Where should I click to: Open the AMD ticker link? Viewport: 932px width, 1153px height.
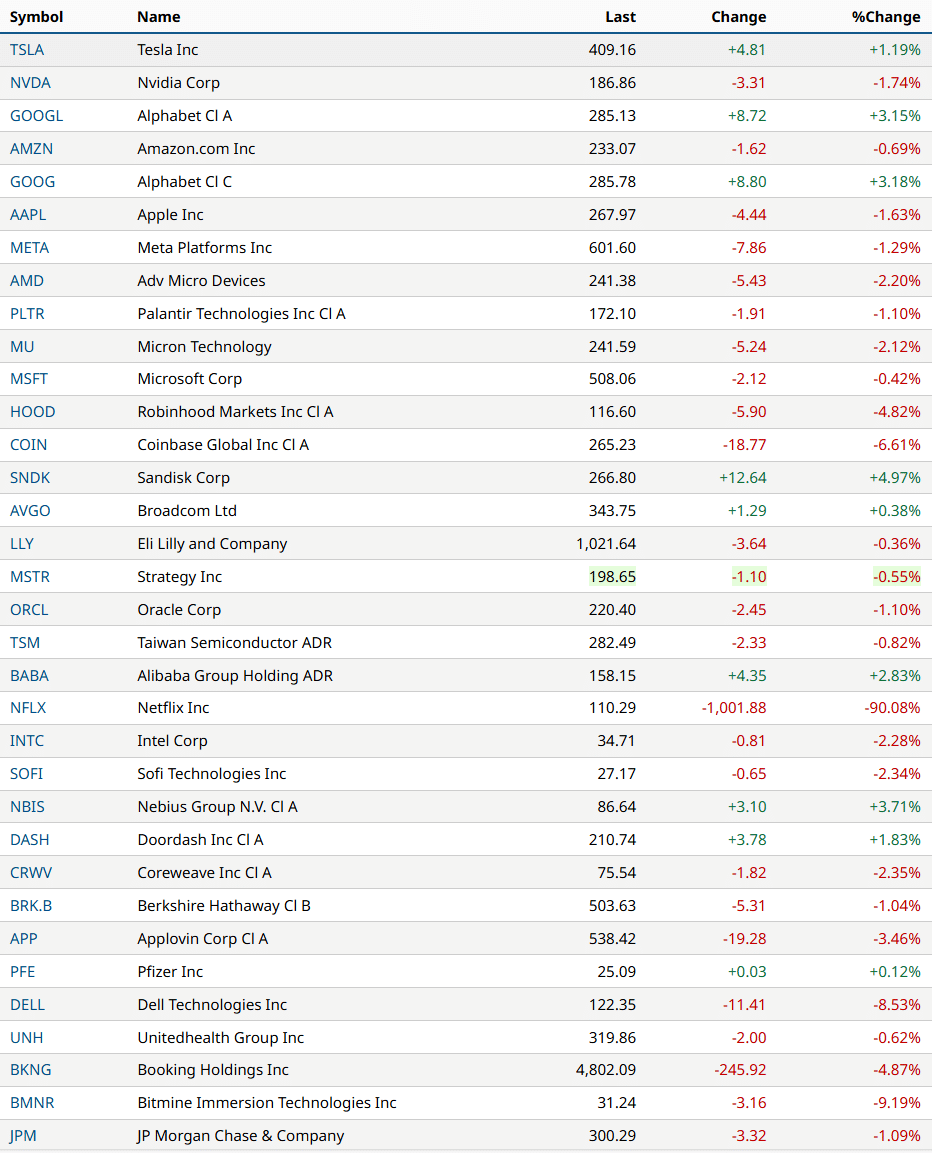tap(27, 281)
